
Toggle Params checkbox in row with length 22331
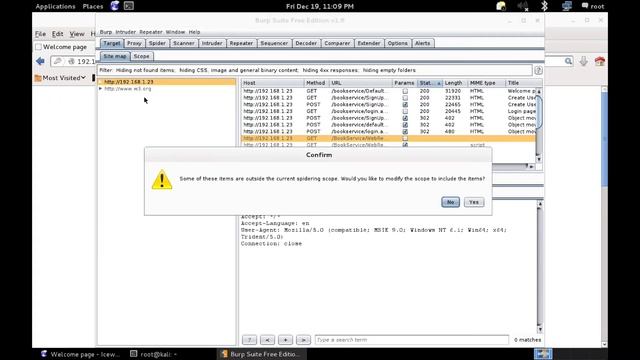[x=405, y=98]
